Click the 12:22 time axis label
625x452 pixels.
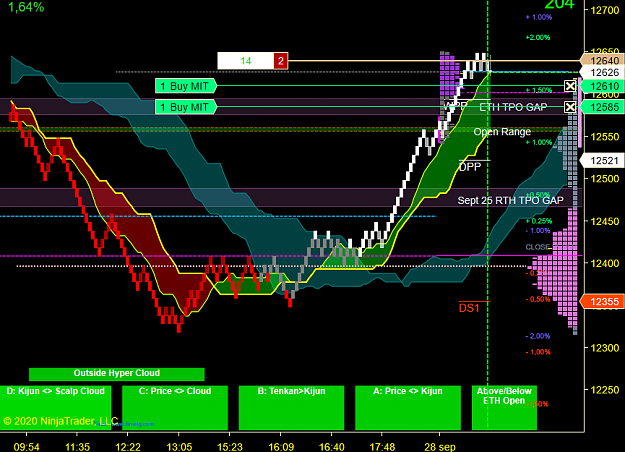[128, 447]
